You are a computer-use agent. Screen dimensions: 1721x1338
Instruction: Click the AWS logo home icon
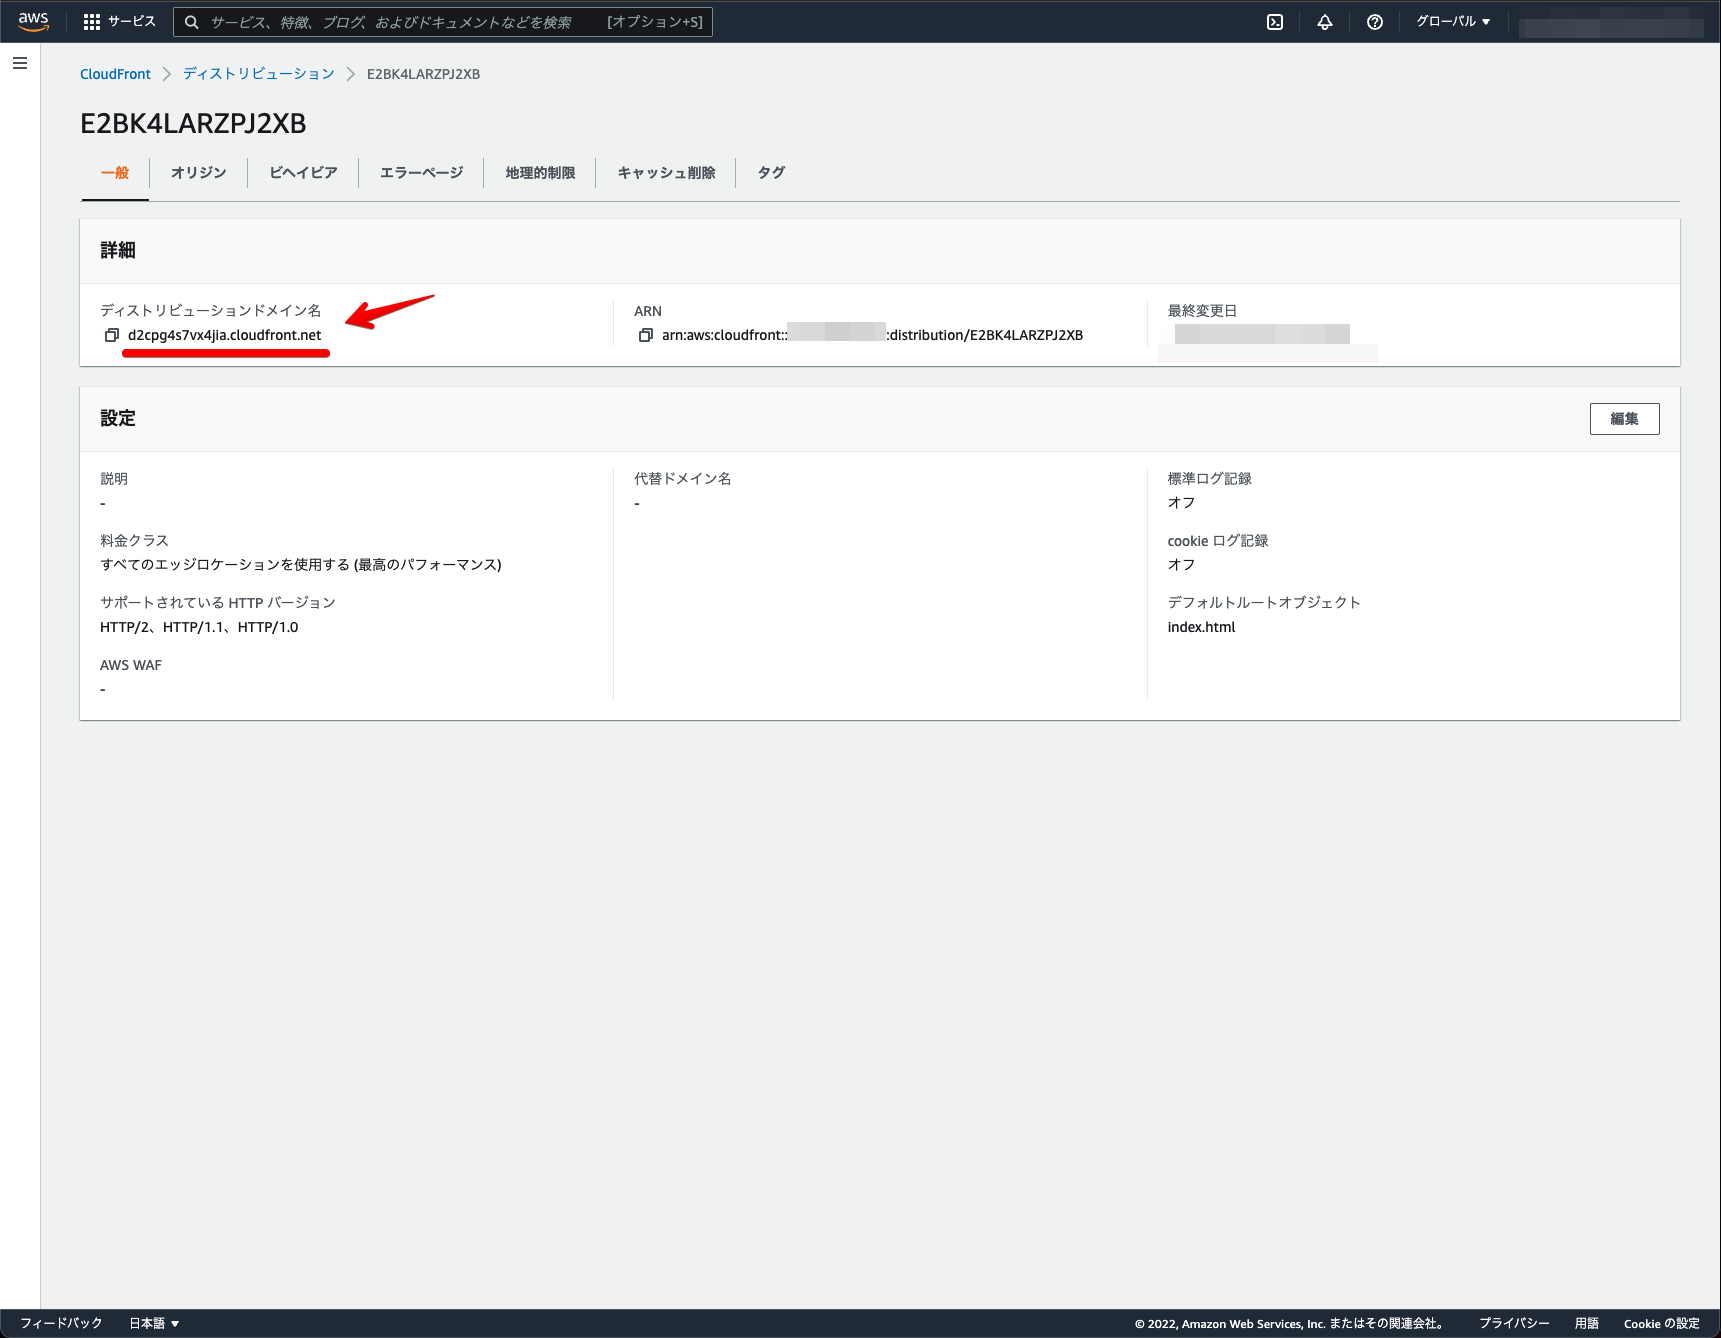click(x=33, y=21)
